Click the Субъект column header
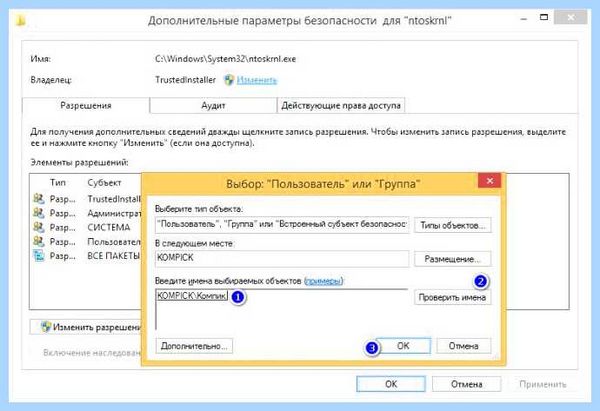The image size is (600, 411). click(x=104, y=183)
